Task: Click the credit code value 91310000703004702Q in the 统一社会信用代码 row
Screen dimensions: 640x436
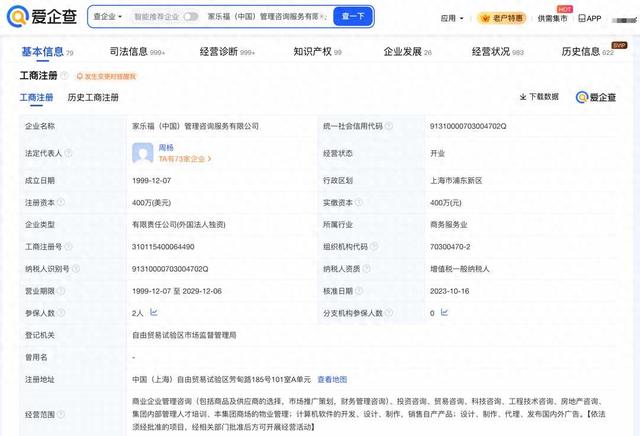Action: pyautogui.click(x=468, y=126)
